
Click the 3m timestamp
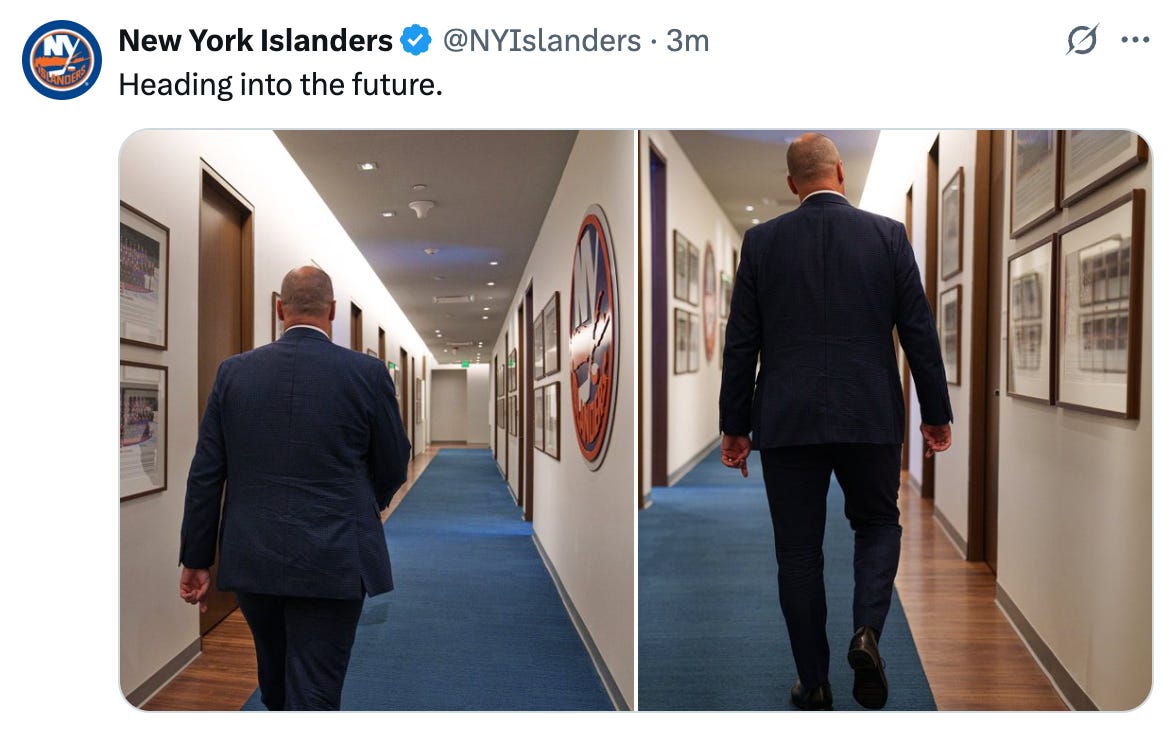coord(687,40)
